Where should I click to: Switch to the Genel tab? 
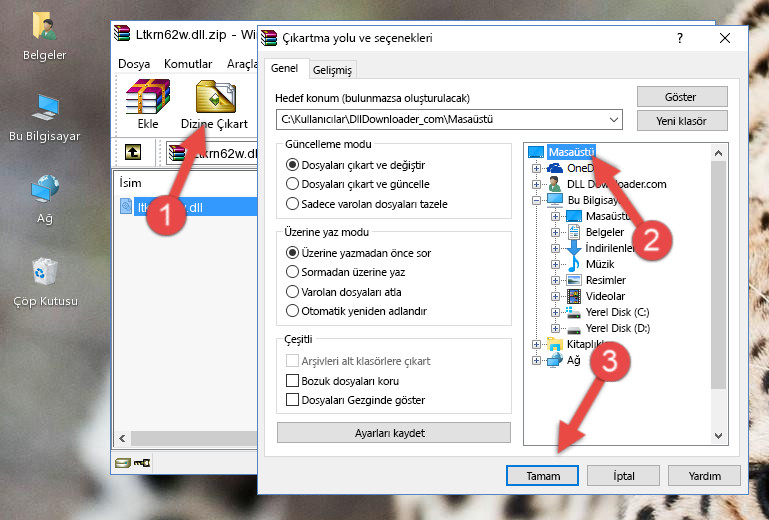point(284,68)
